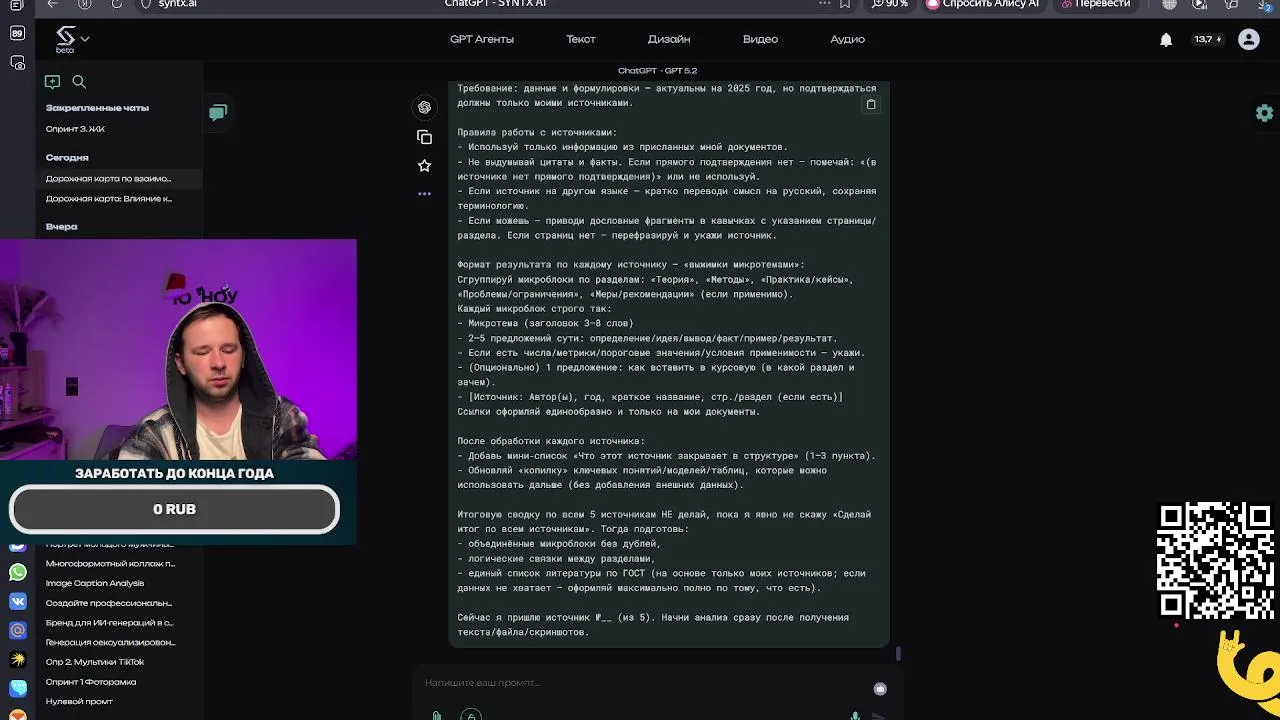Start a new chat with the plus-bubble icon

tap(52, 82)
